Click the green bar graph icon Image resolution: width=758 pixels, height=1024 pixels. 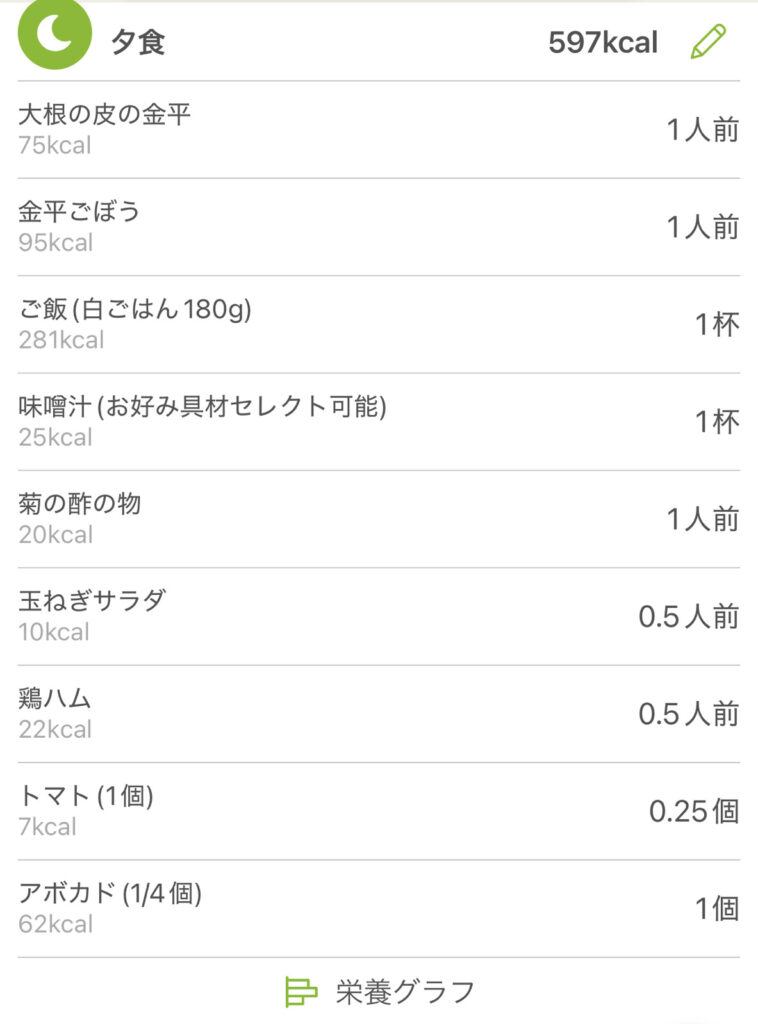[300, 991]
